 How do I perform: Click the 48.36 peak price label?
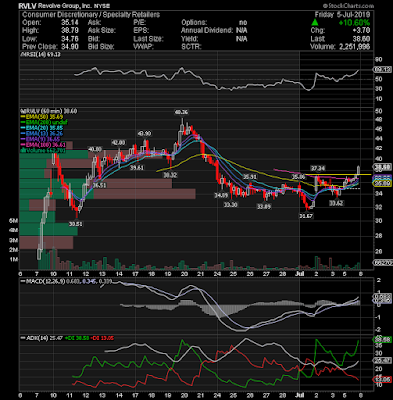(x=182, y=113)
